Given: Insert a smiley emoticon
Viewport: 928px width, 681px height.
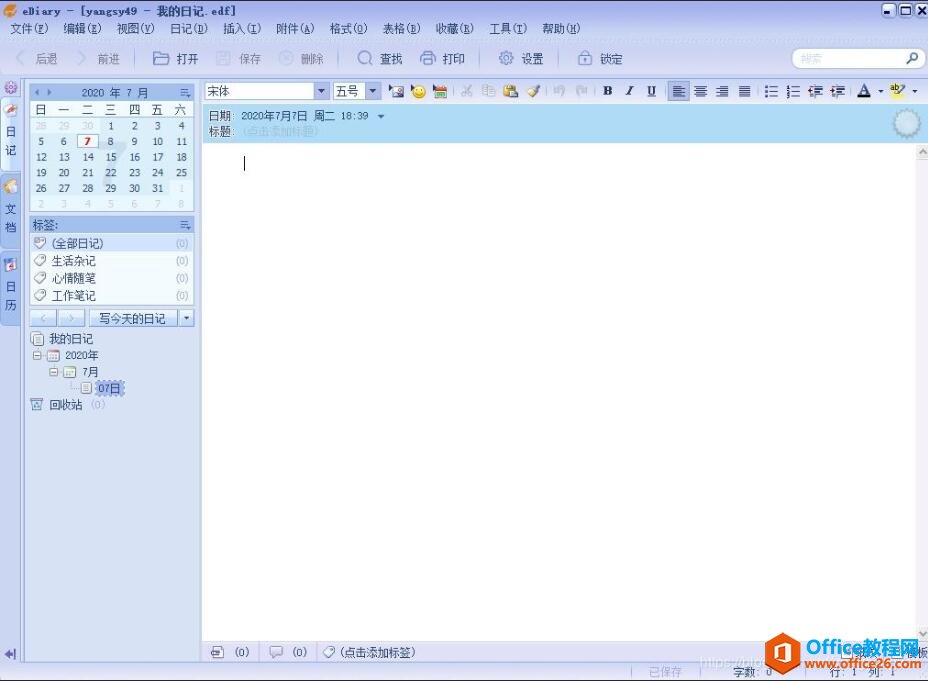Looking at the screenshot, I should point(418,91).
